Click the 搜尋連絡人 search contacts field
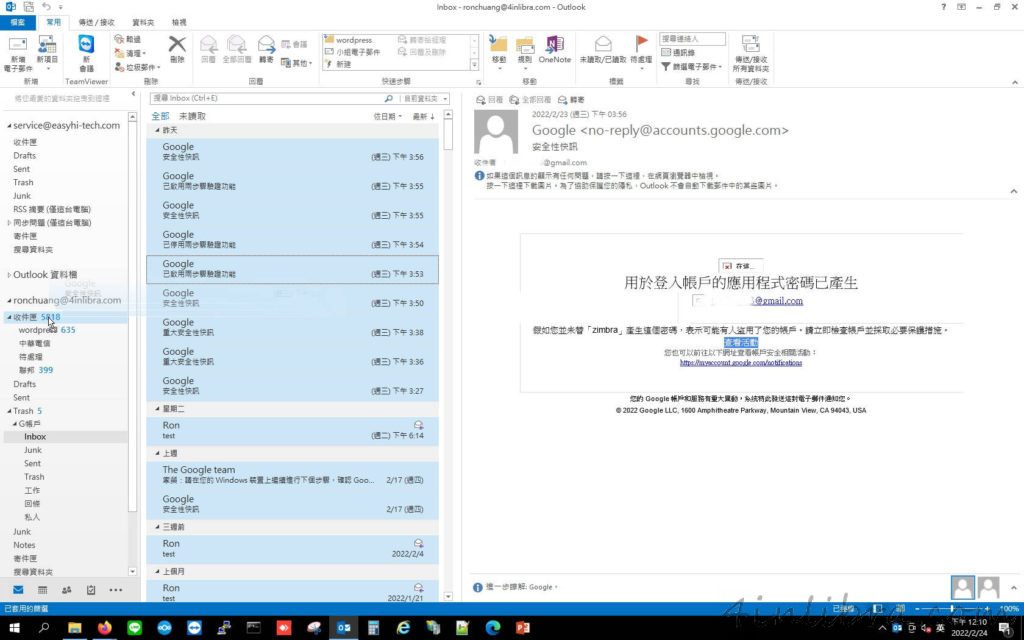 [x=692, y=39]
